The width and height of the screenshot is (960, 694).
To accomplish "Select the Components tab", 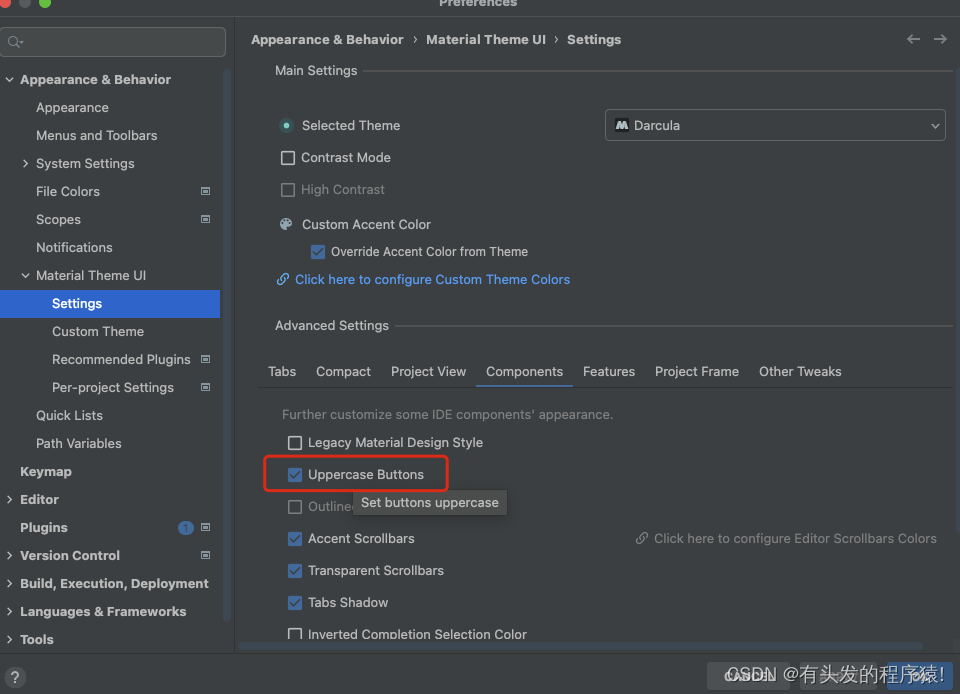I will pos(525,371).
